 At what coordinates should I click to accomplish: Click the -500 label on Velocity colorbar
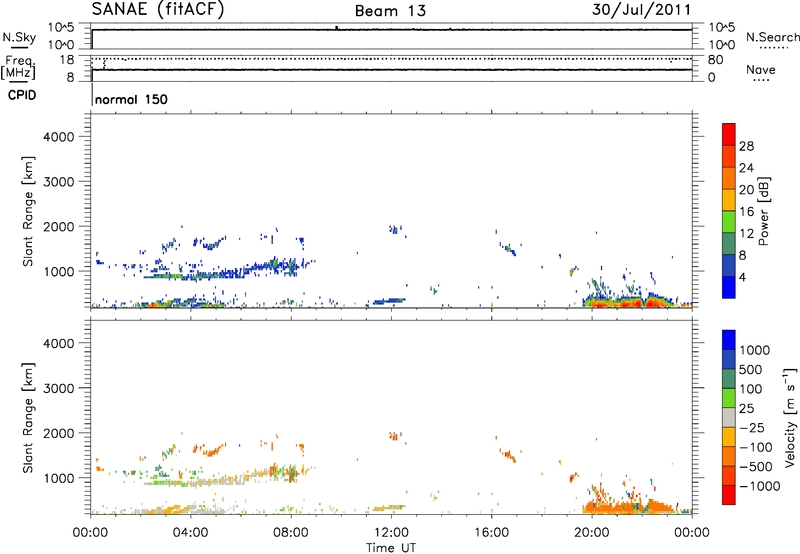[x=756, y=466]
